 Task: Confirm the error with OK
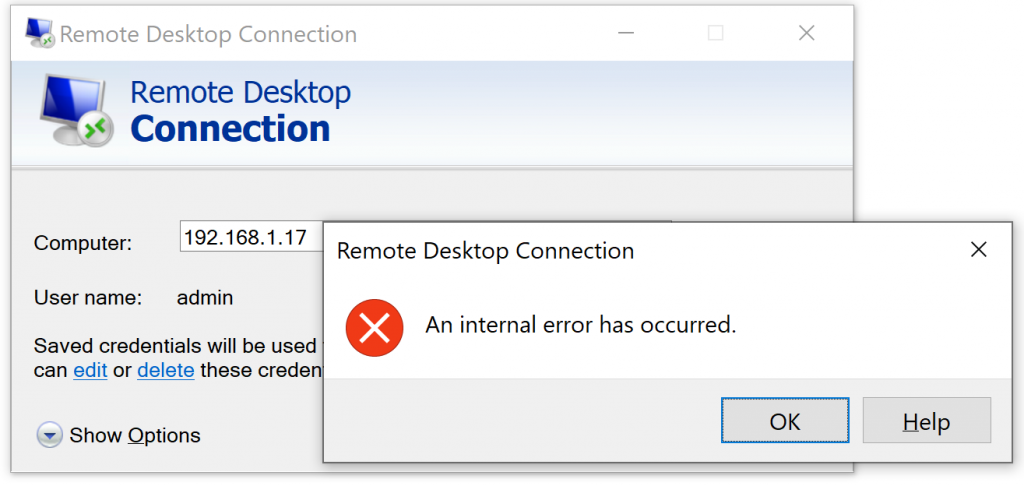click(785, 421)
